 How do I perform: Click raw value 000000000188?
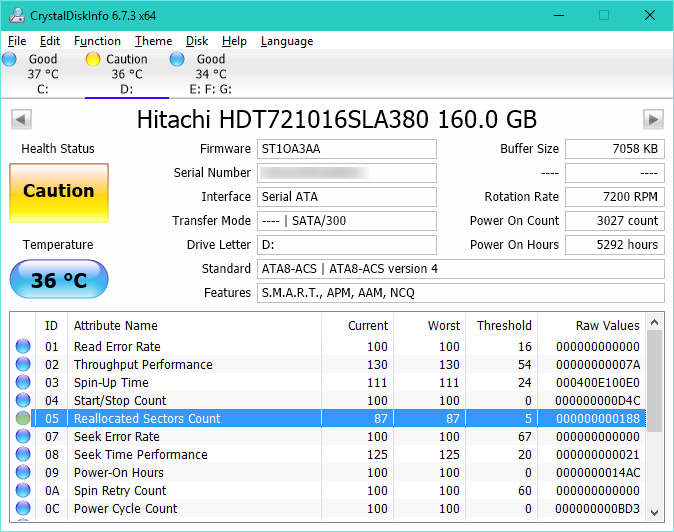(597, 419)
